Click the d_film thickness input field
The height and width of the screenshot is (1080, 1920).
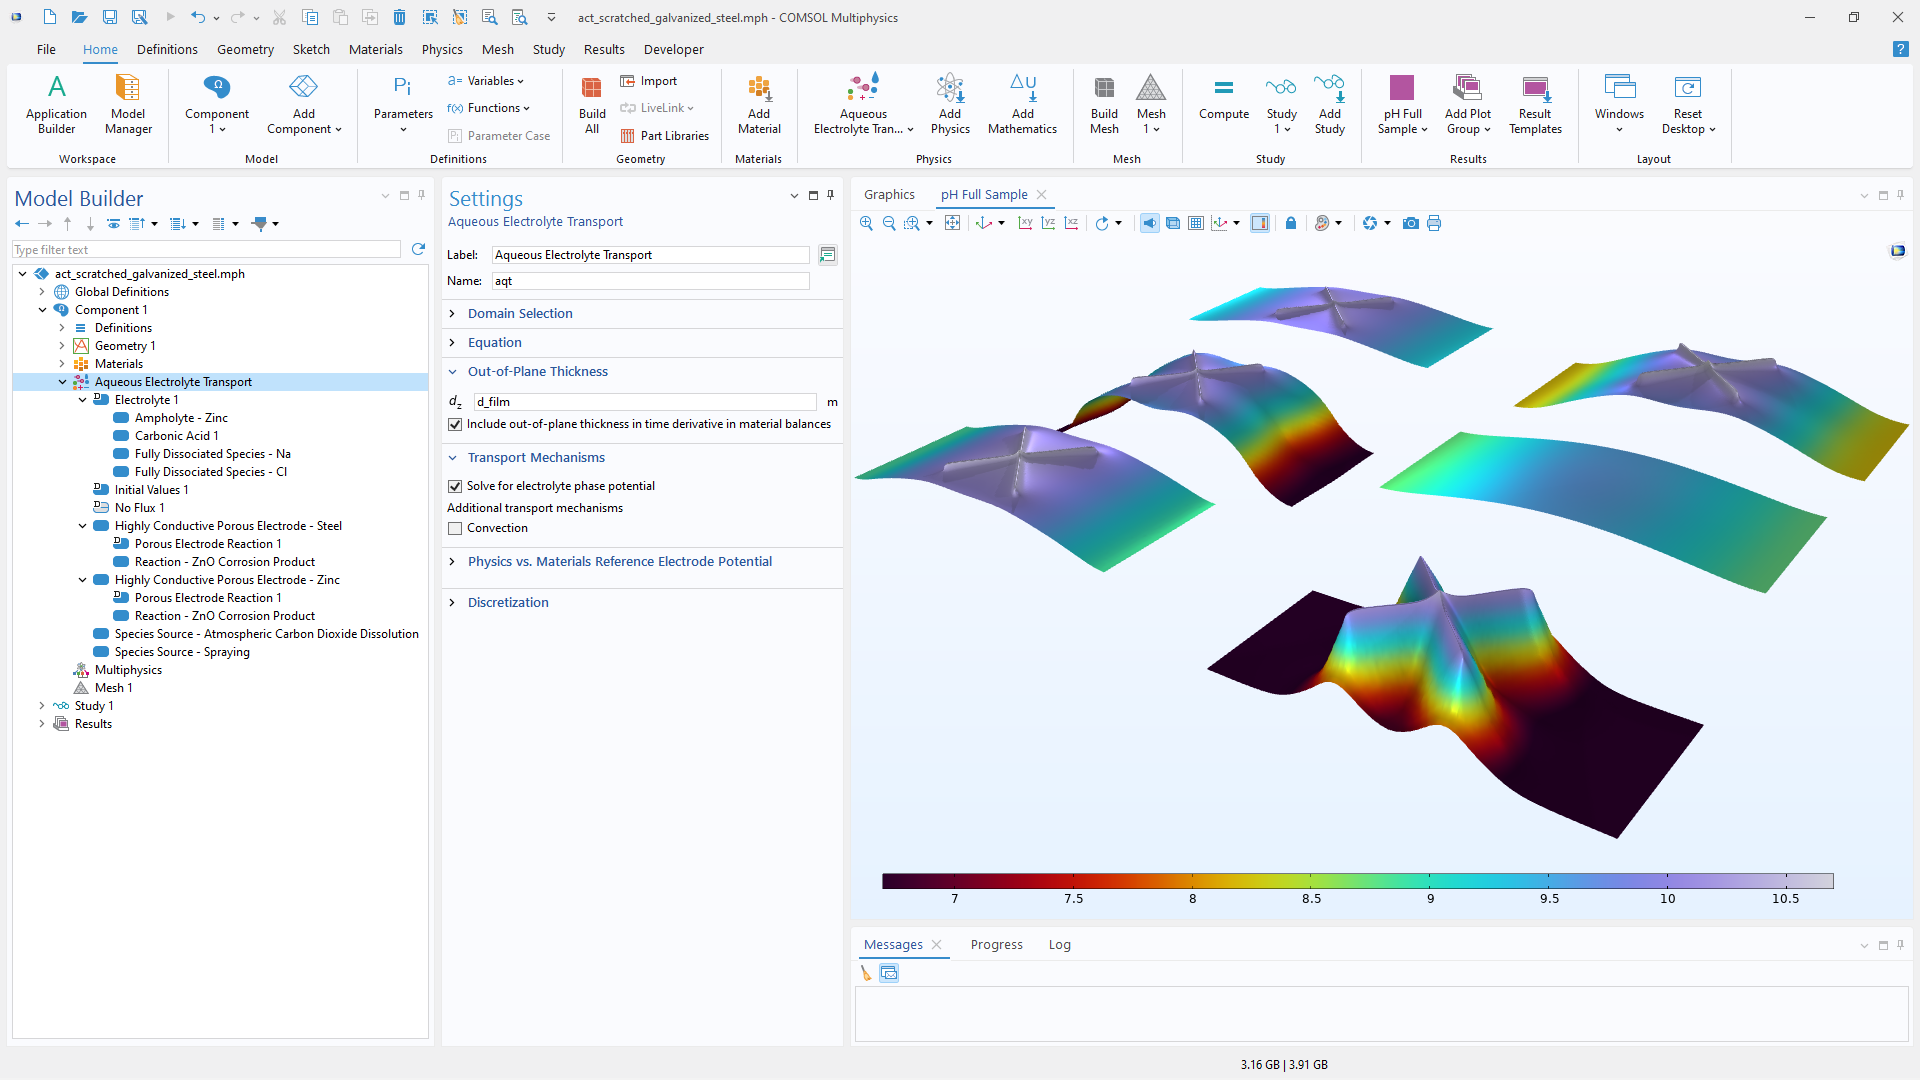coord(645,402)
